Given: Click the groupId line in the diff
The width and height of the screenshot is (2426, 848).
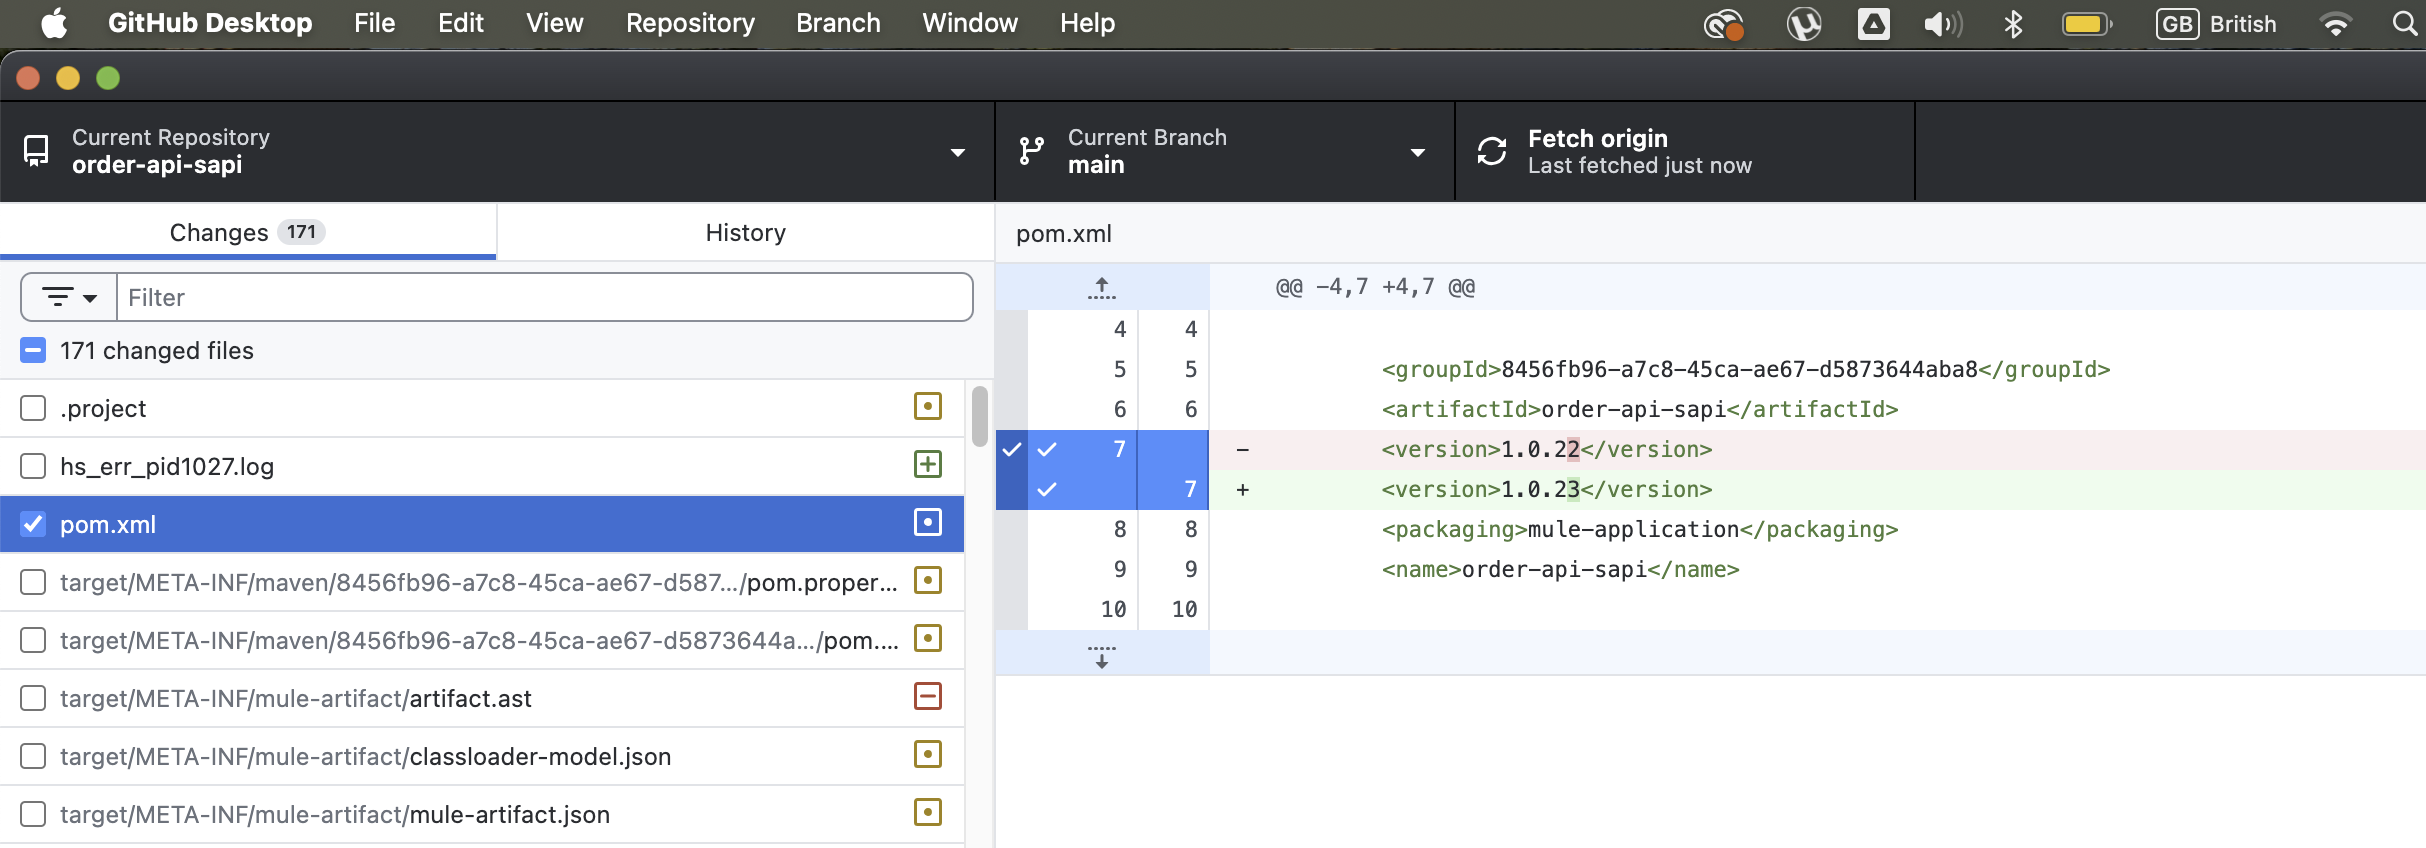Looking at the screenshot, I should (1745, 369).
